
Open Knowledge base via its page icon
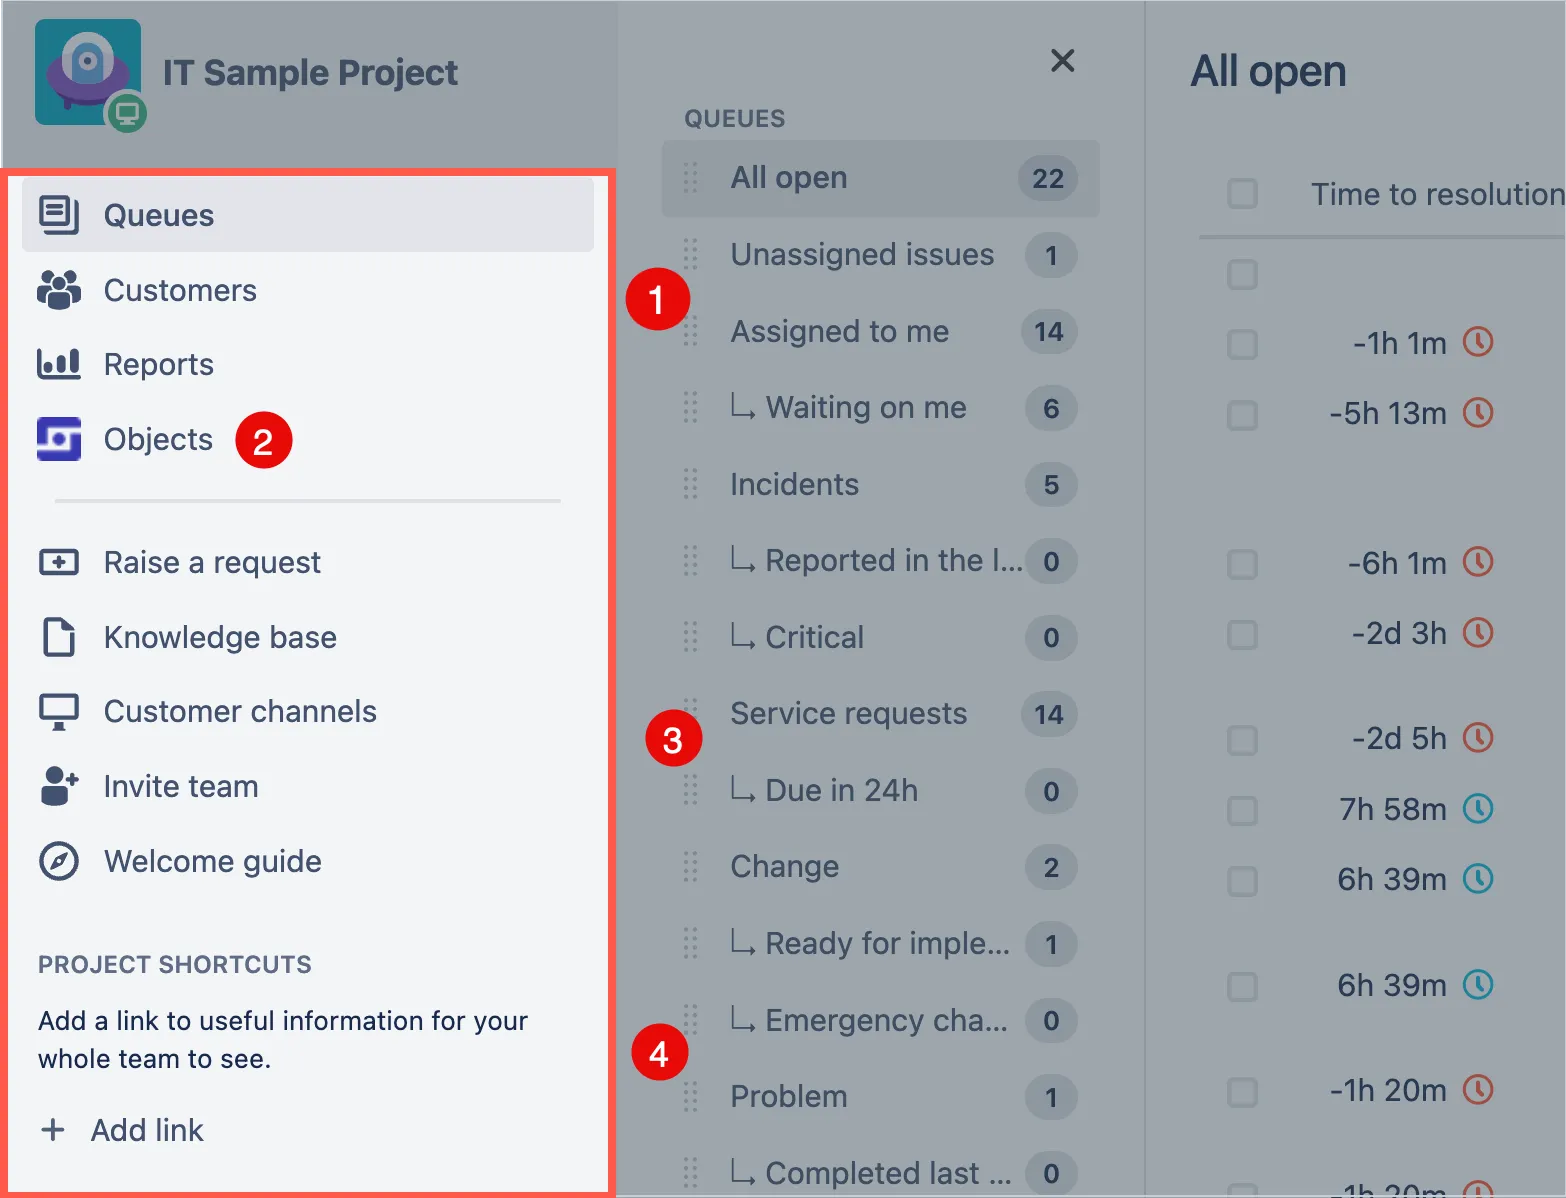click(x=59, y=637)
